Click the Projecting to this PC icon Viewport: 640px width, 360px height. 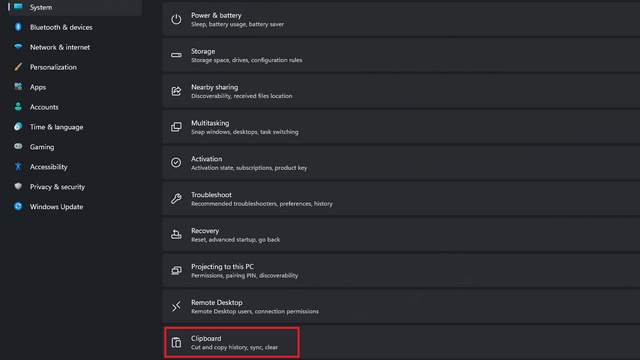pos(176,270)
